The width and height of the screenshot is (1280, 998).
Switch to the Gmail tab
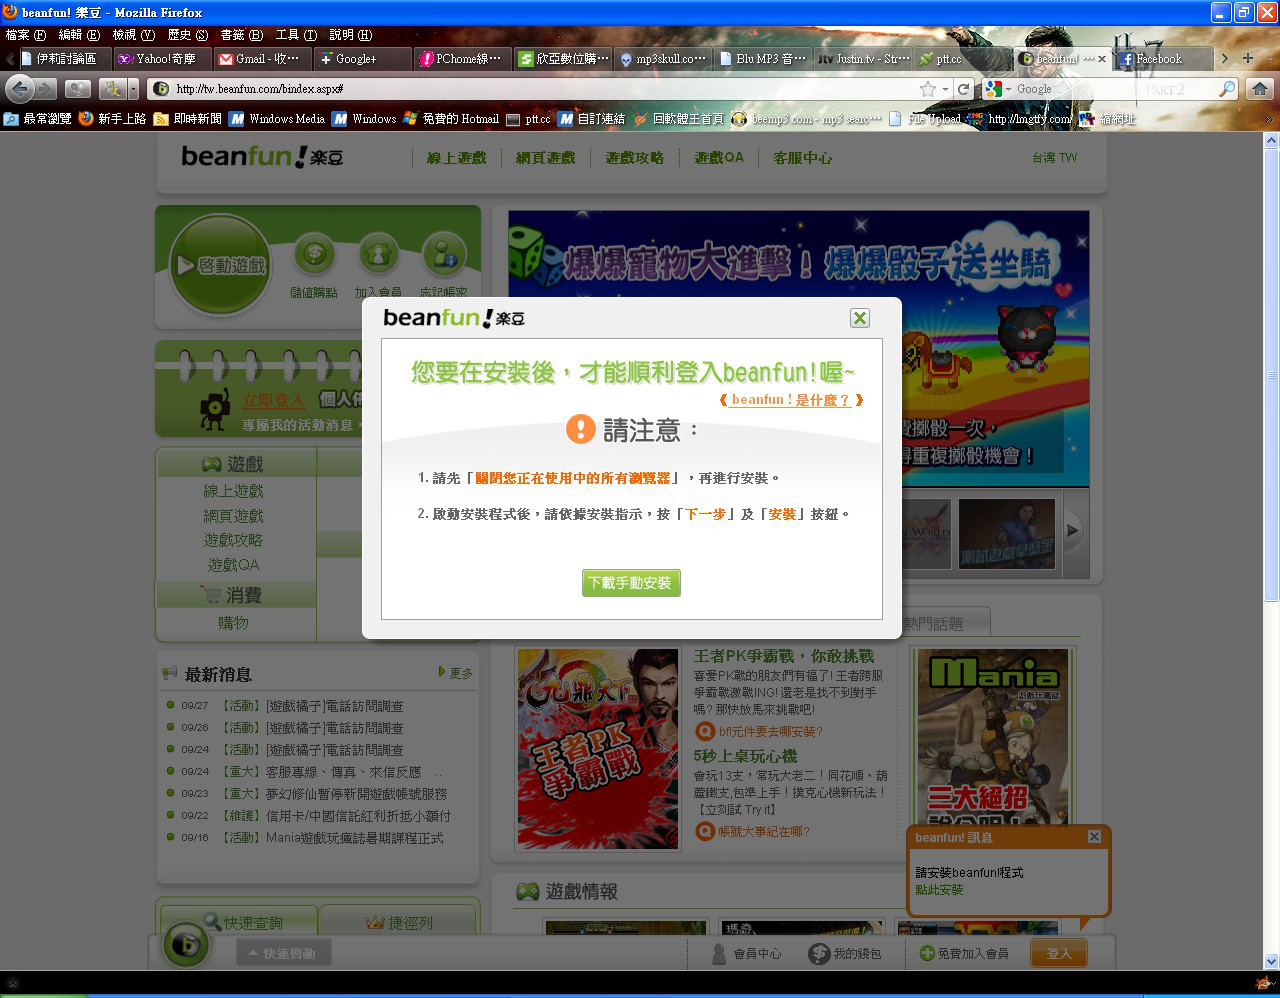263,59
